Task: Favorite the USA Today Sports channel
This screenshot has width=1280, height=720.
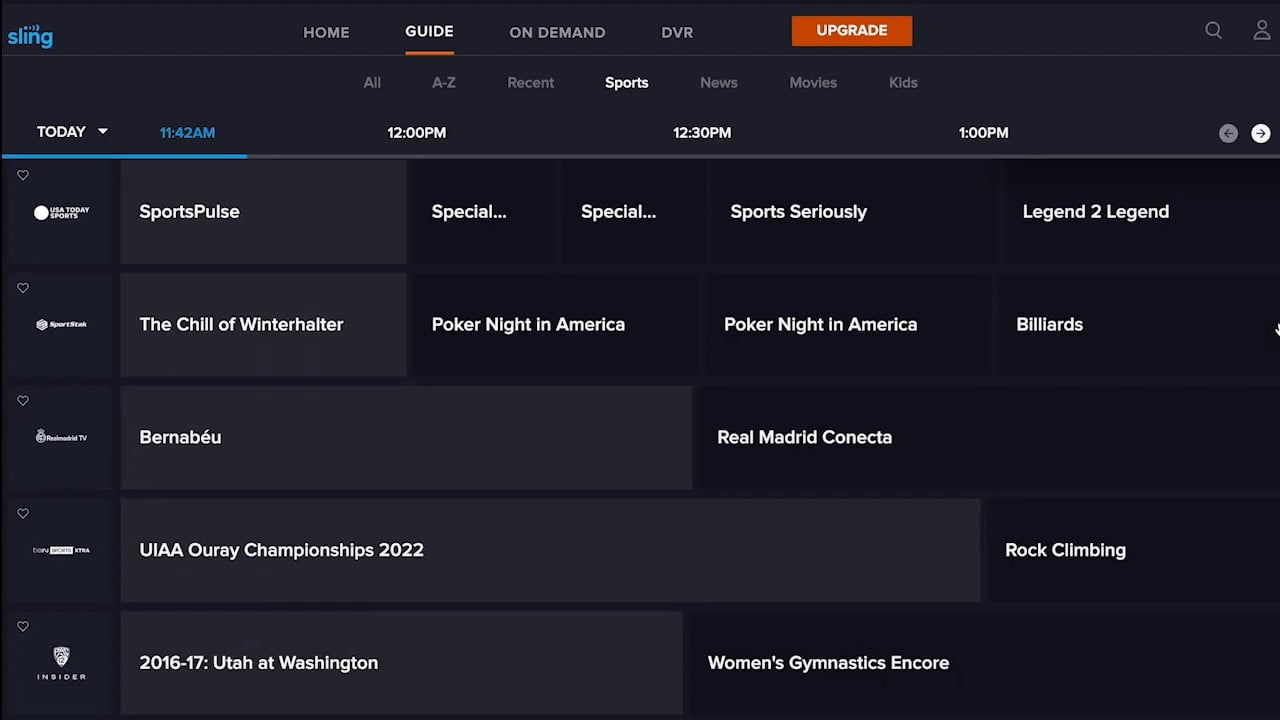Action: pos(23,175)
